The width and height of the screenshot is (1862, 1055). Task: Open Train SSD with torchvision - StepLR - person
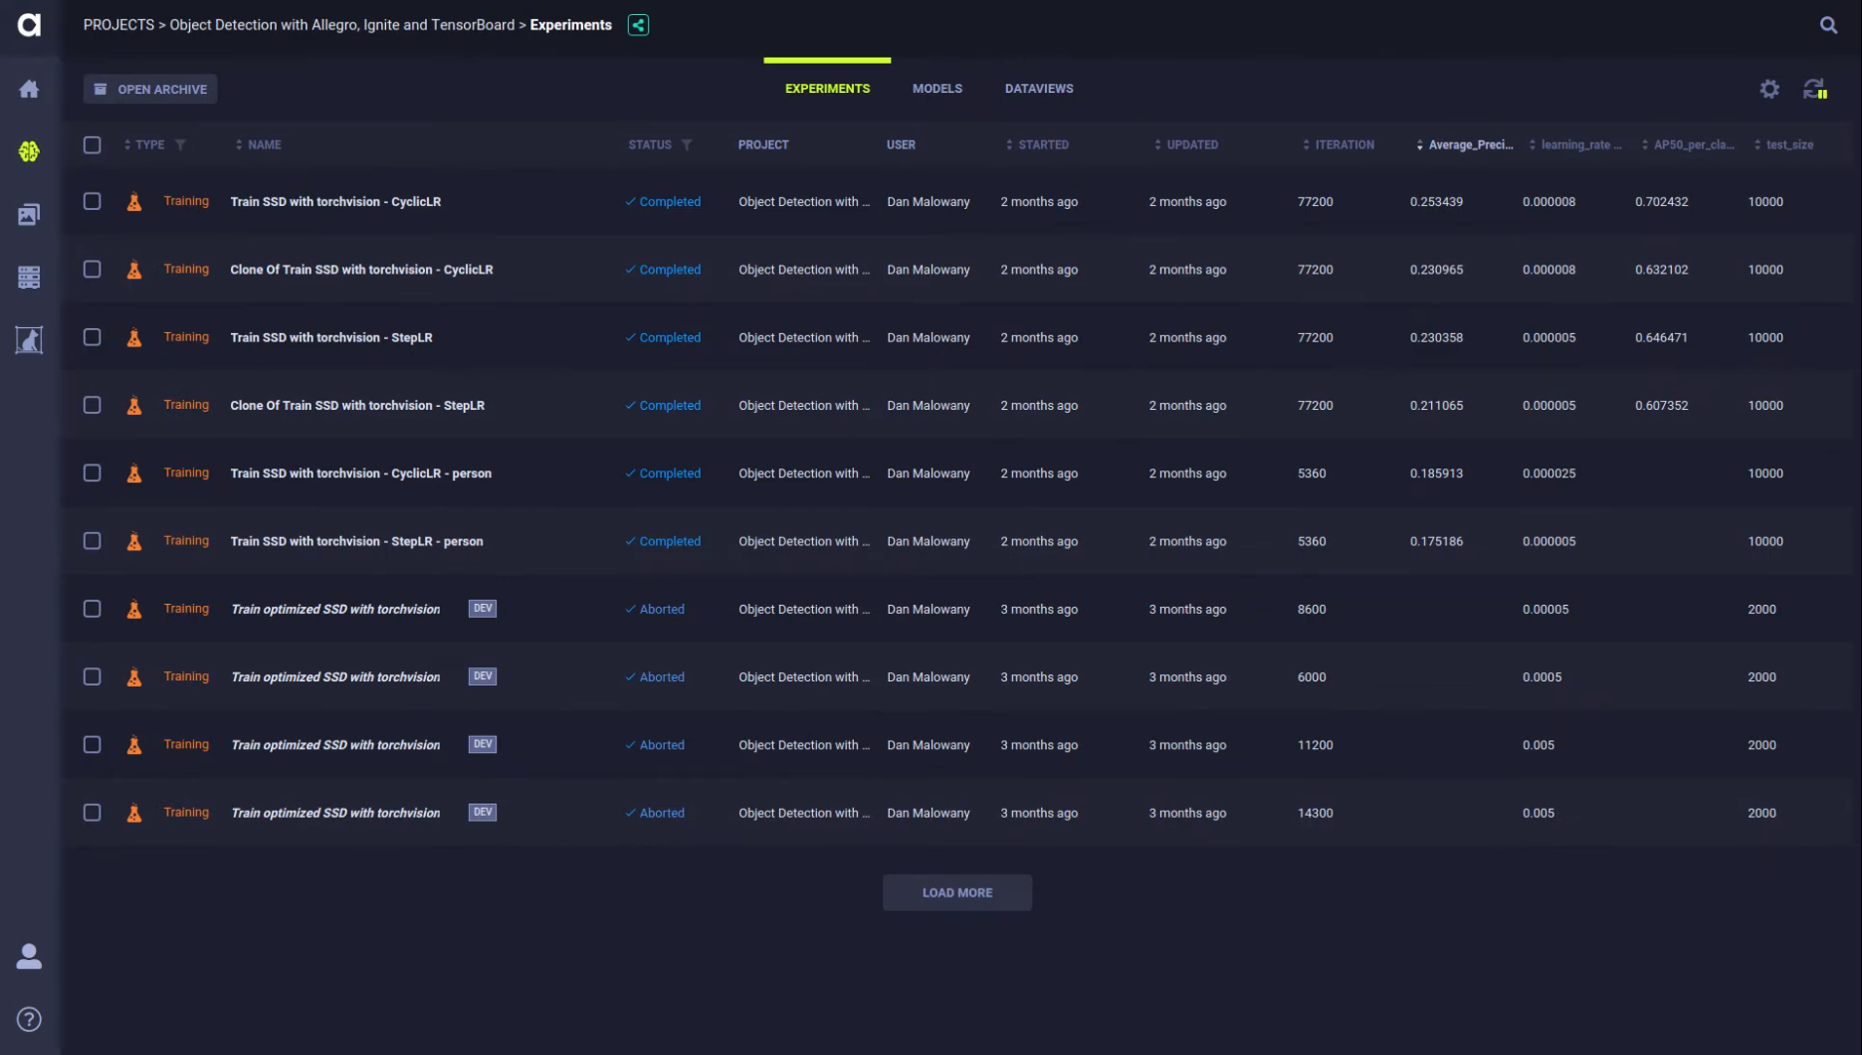coord(356,542)
